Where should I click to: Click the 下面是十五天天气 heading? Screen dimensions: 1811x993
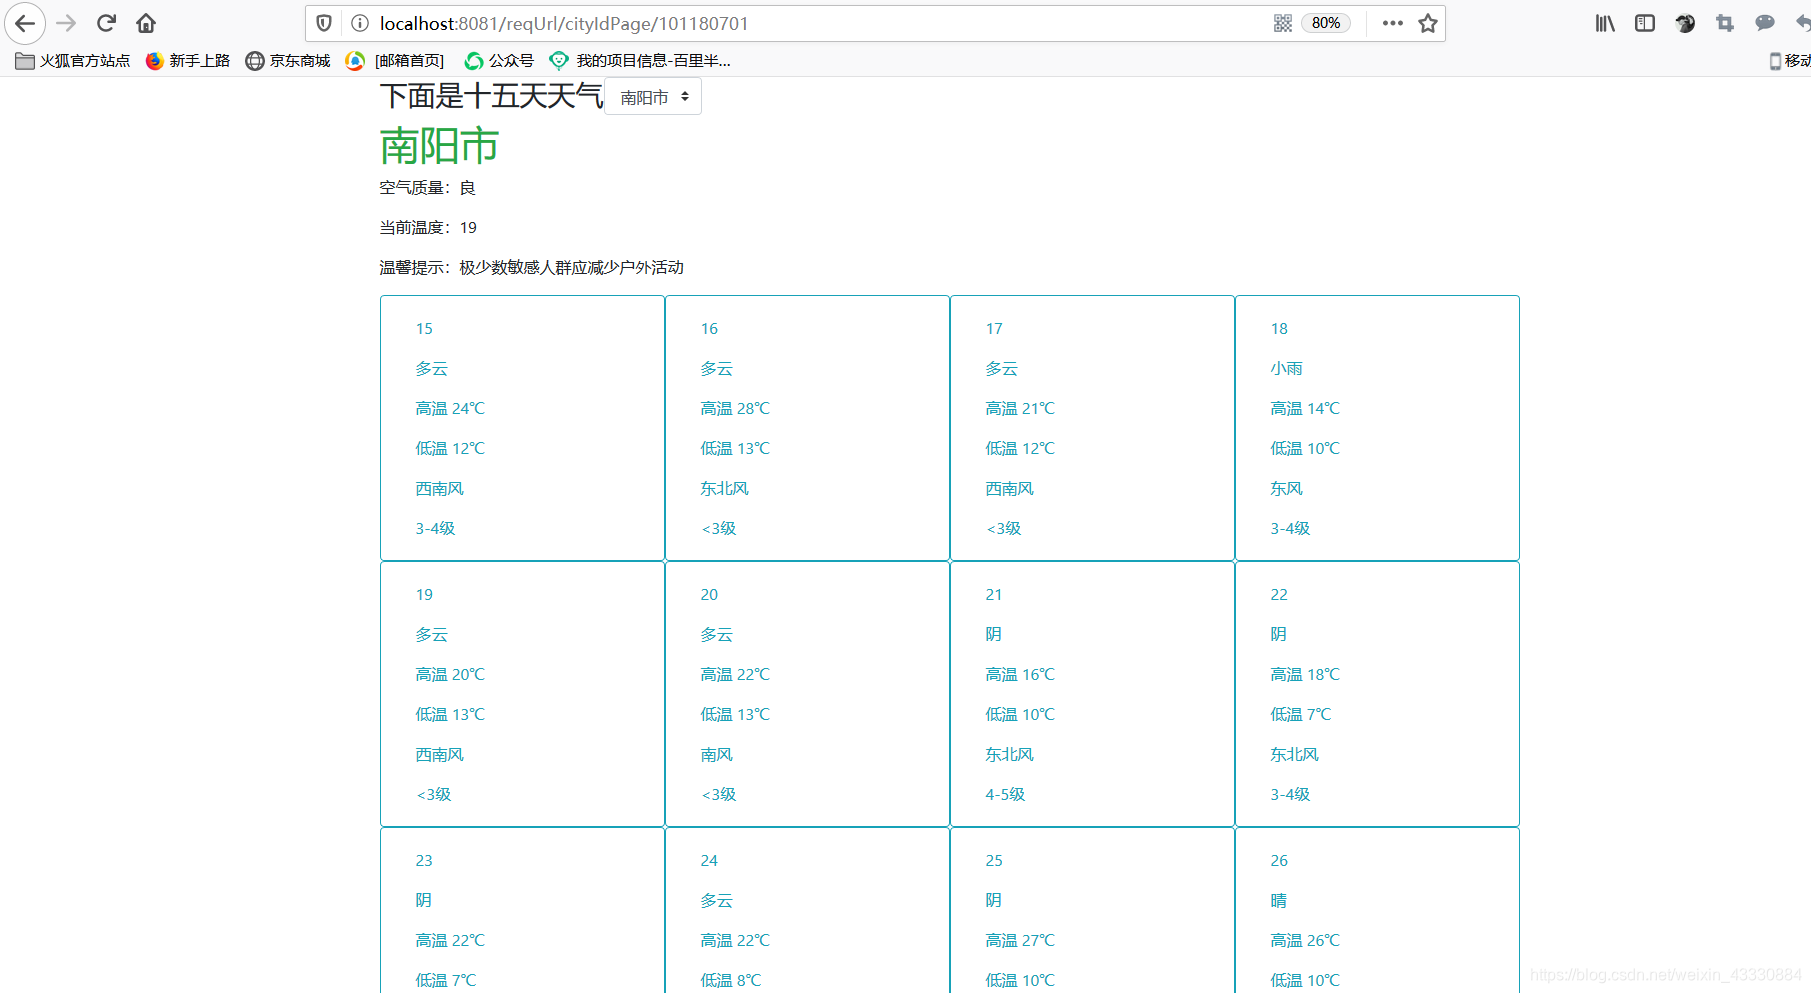coord(491,96)
